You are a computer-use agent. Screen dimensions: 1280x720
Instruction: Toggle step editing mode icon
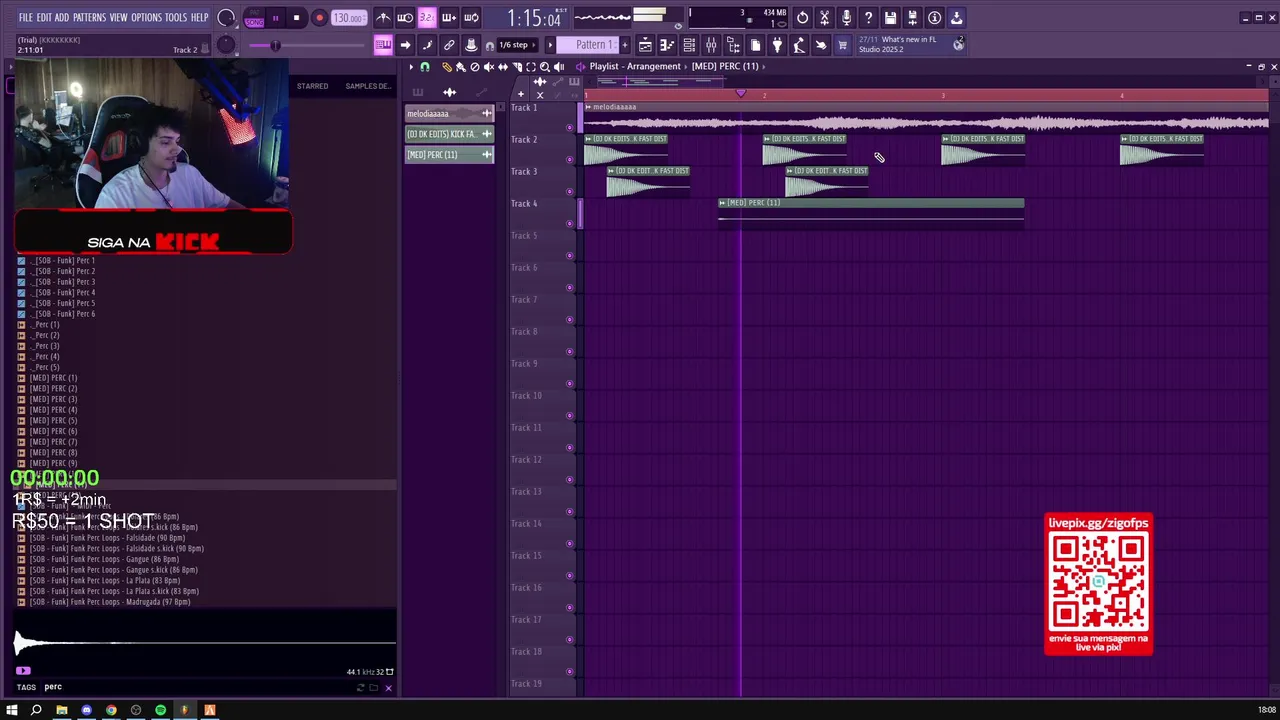tap(427, 45)
